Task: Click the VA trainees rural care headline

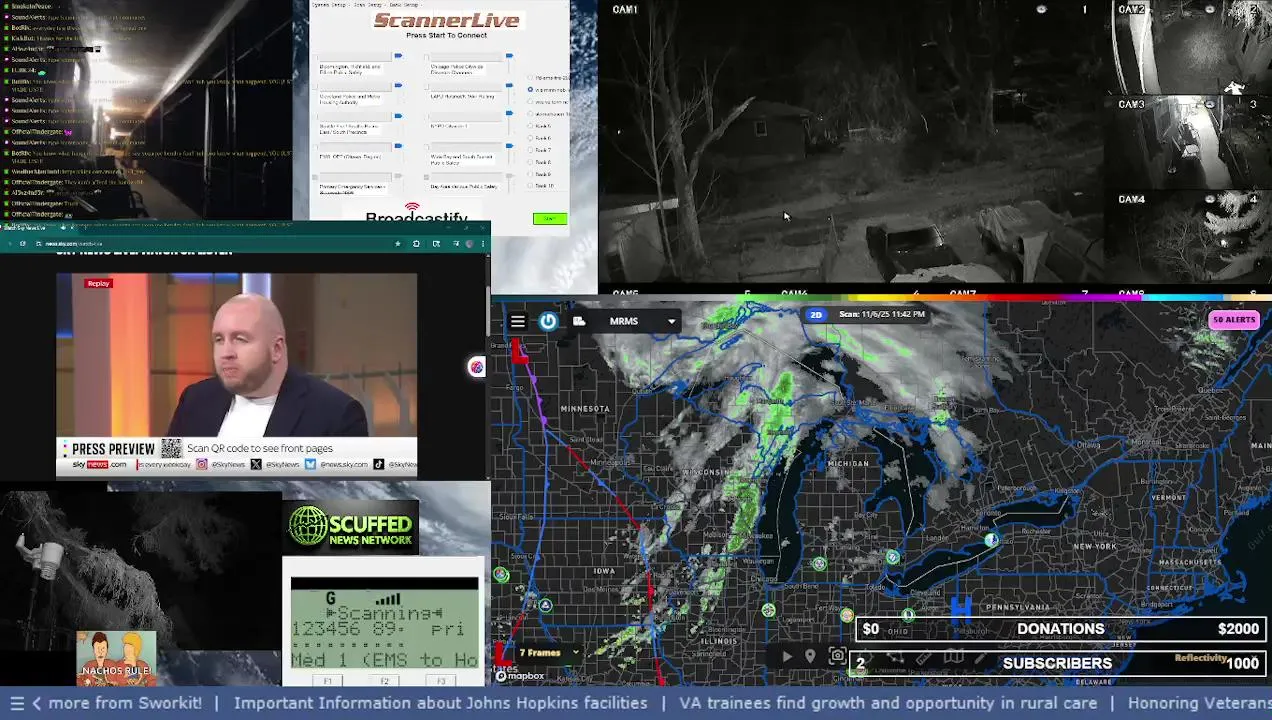Action: (x=888, y=703)
